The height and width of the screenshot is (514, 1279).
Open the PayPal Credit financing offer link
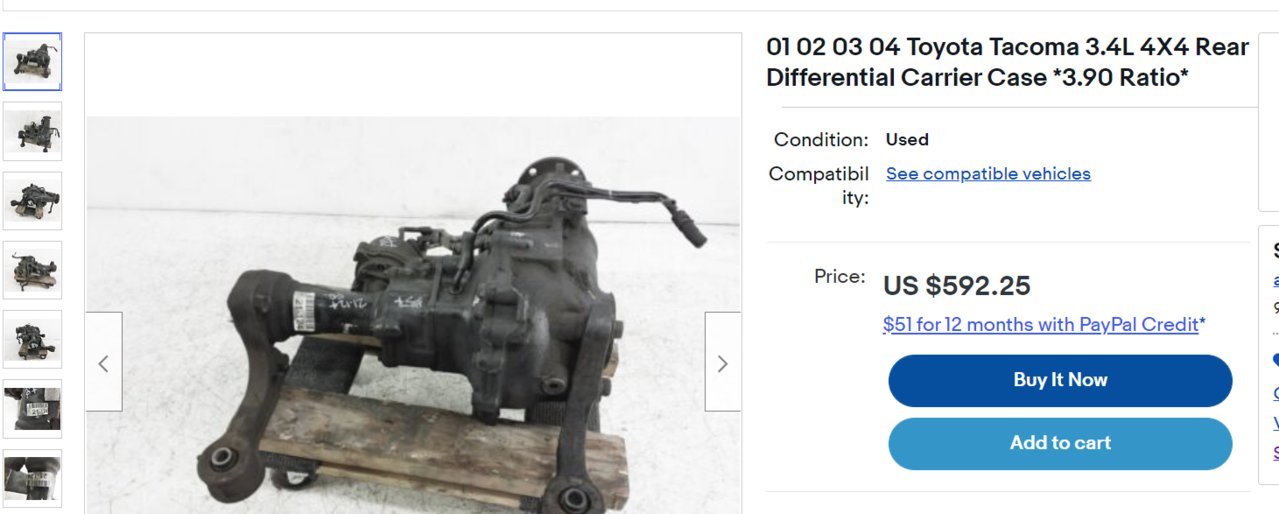[x=1044, y=324]
